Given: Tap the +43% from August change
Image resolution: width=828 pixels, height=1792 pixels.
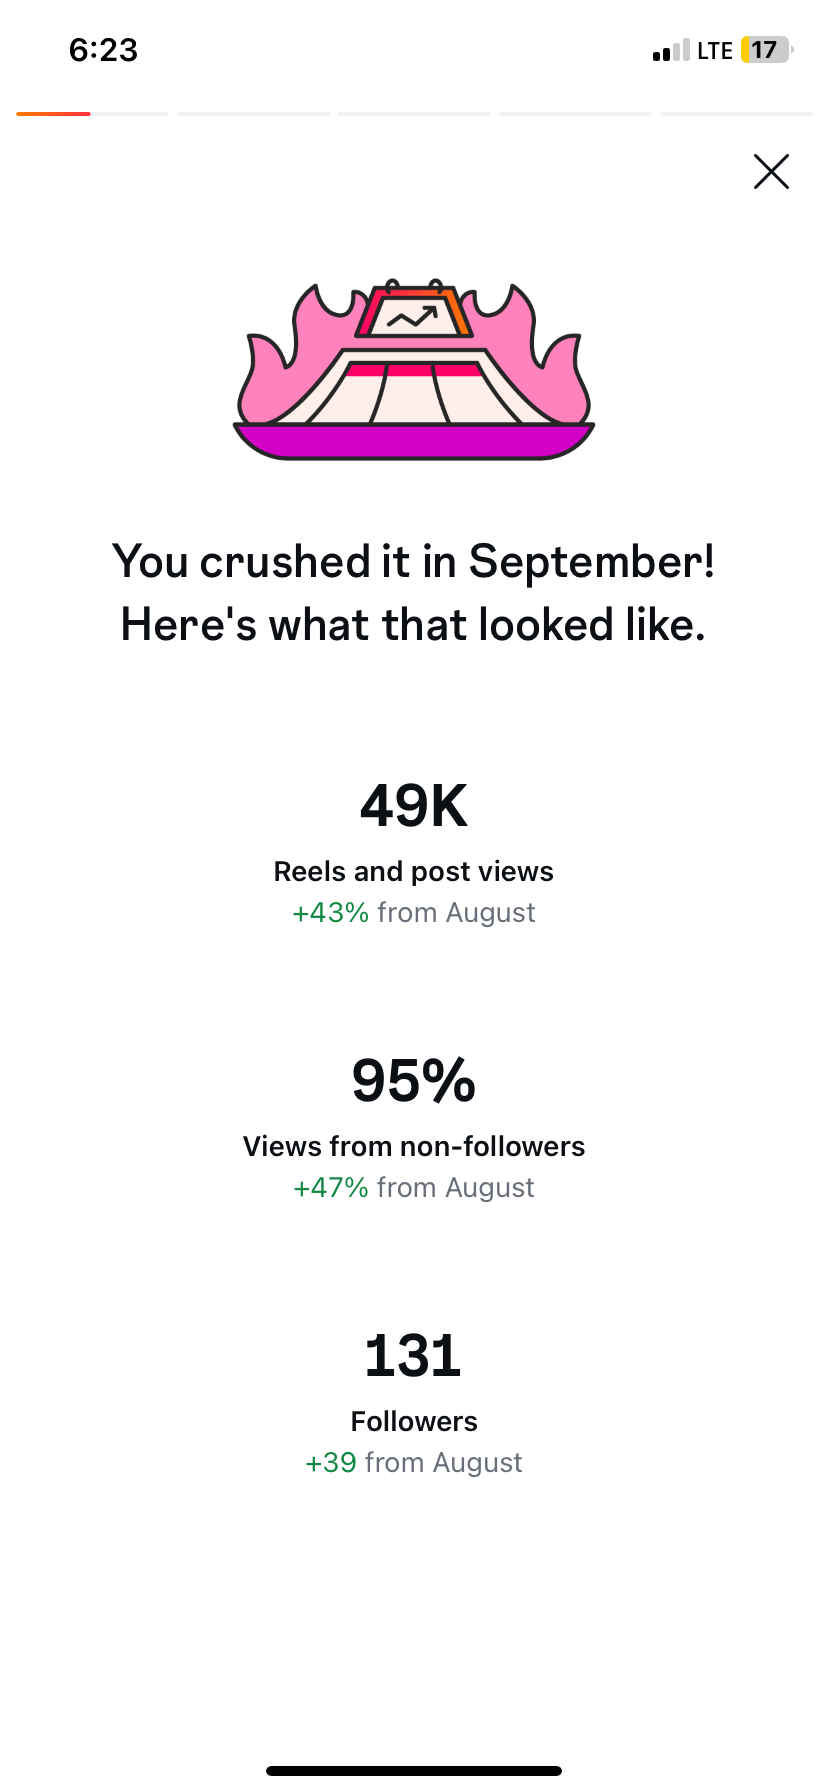Looking at the screenshot, I should tap(414, 913).
